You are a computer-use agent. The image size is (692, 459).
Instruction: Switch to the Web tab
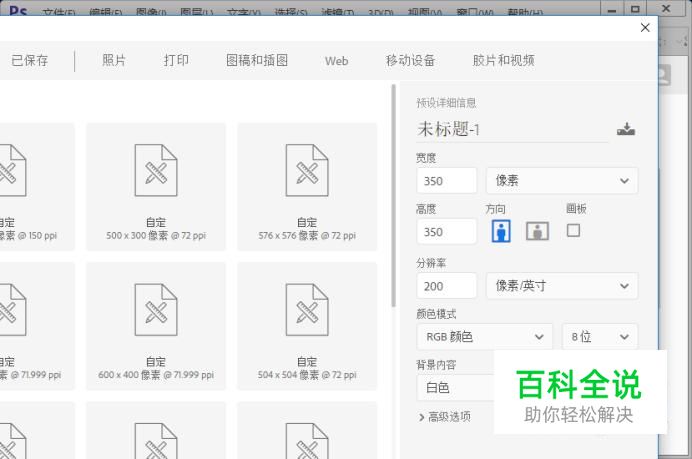pos(336,61)
